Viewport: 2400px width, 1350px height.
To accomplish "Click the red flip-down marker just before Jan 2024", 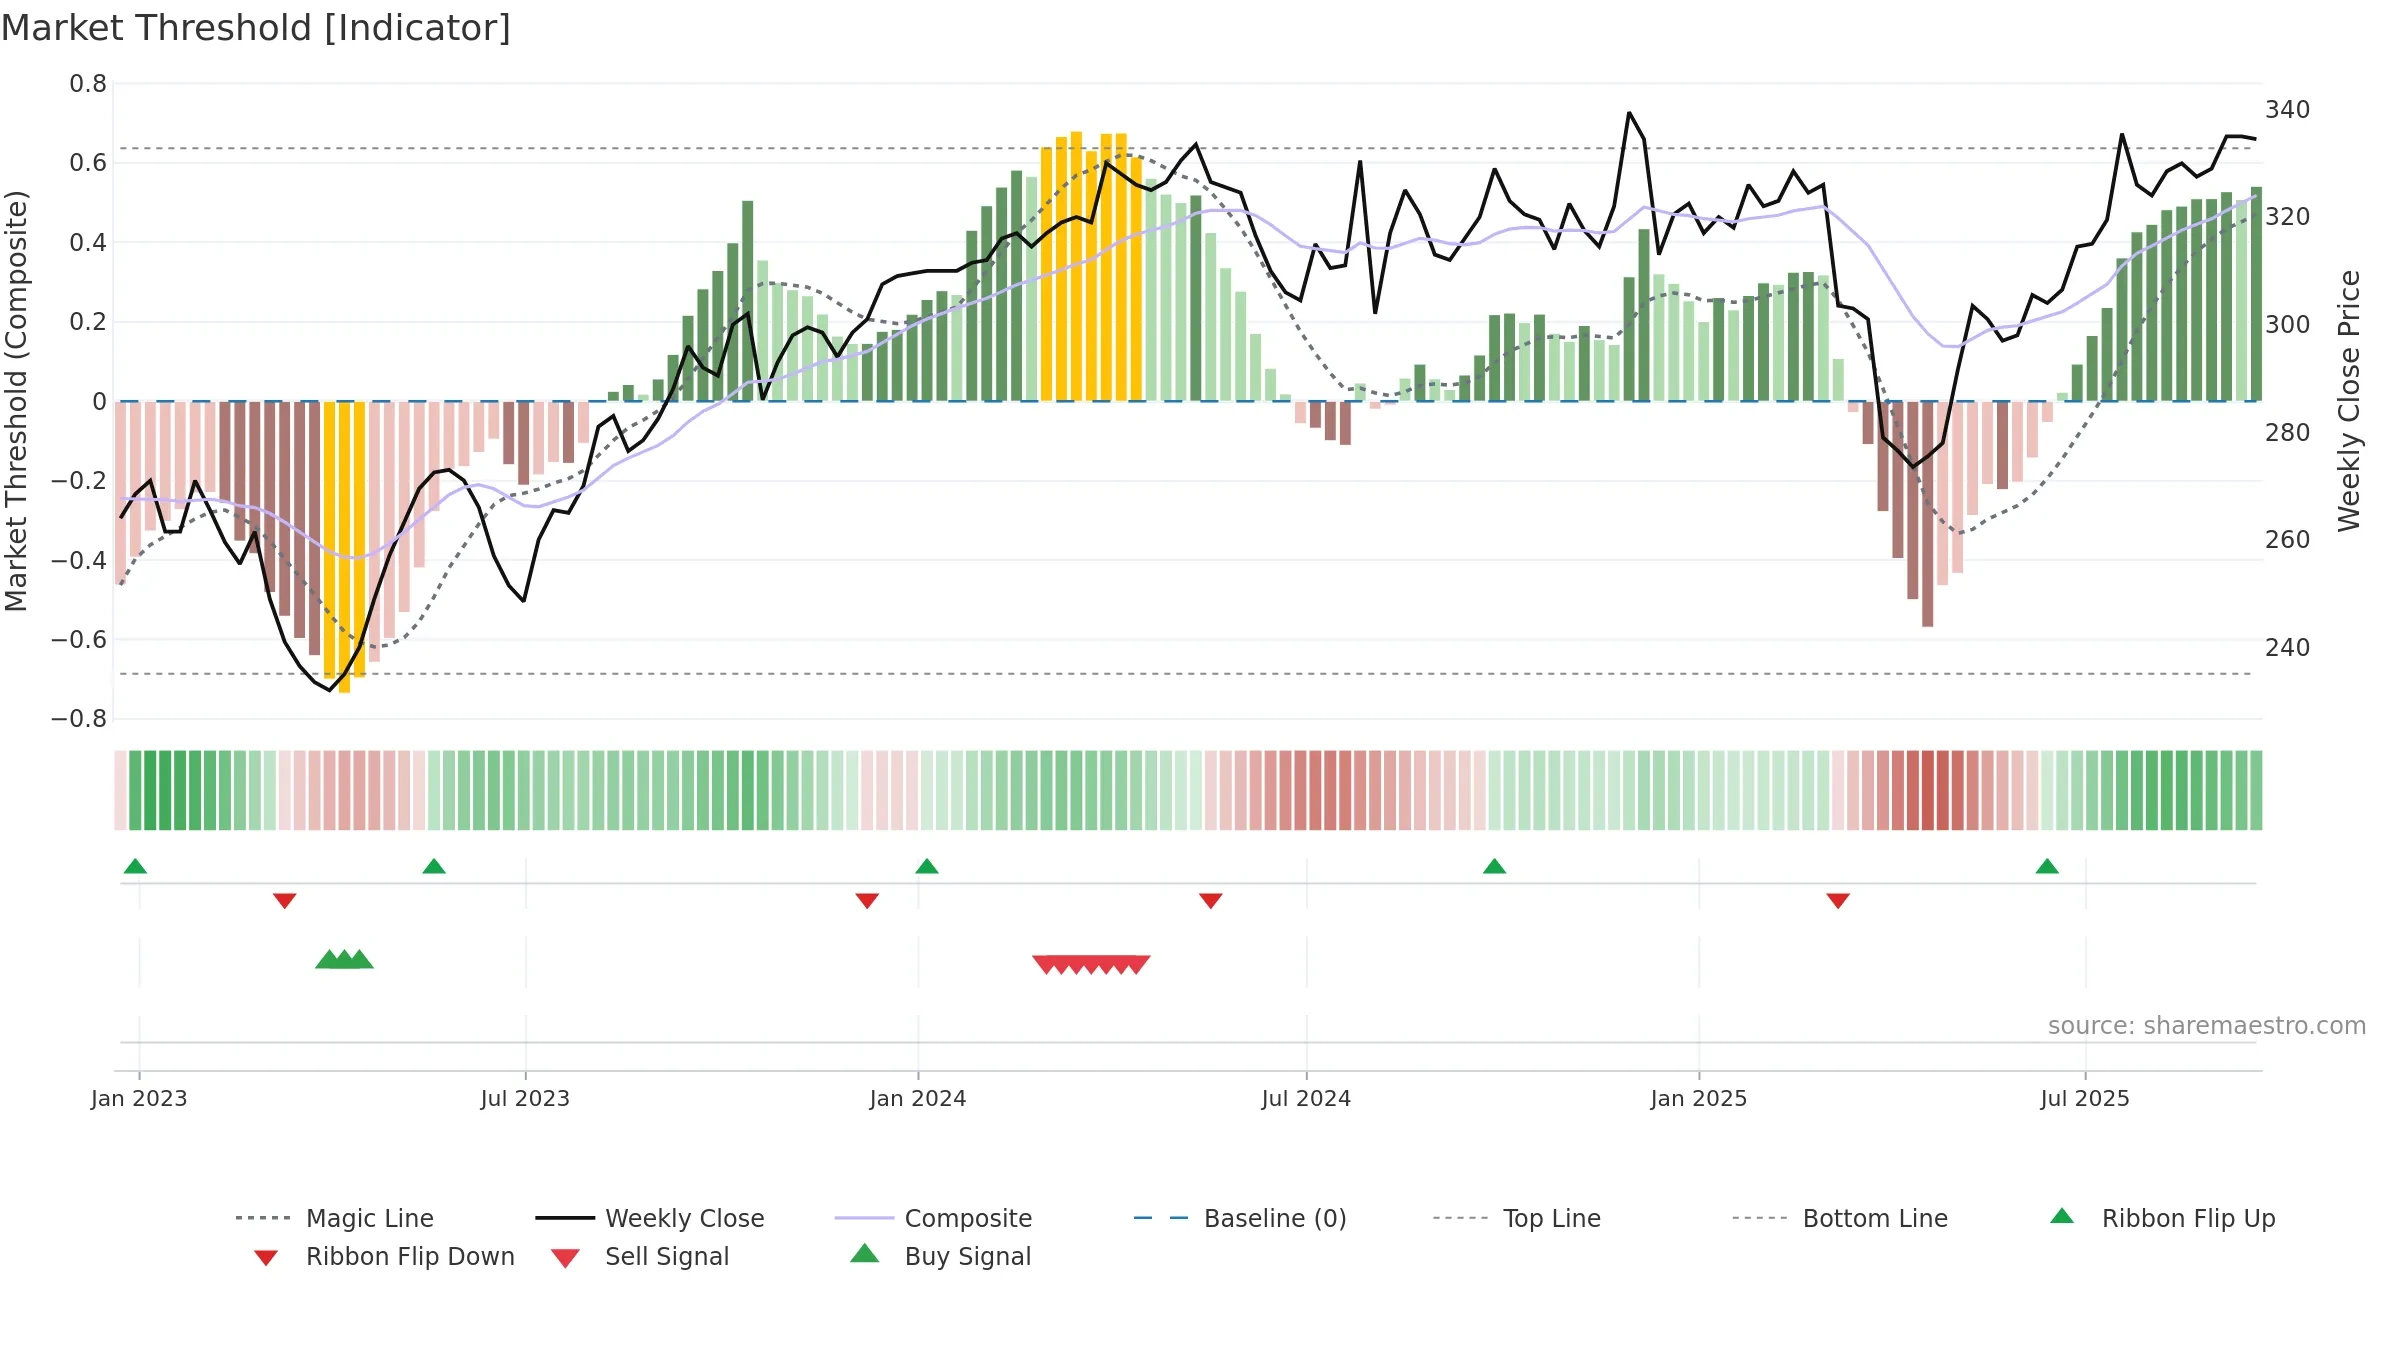I will click(867, 901).
